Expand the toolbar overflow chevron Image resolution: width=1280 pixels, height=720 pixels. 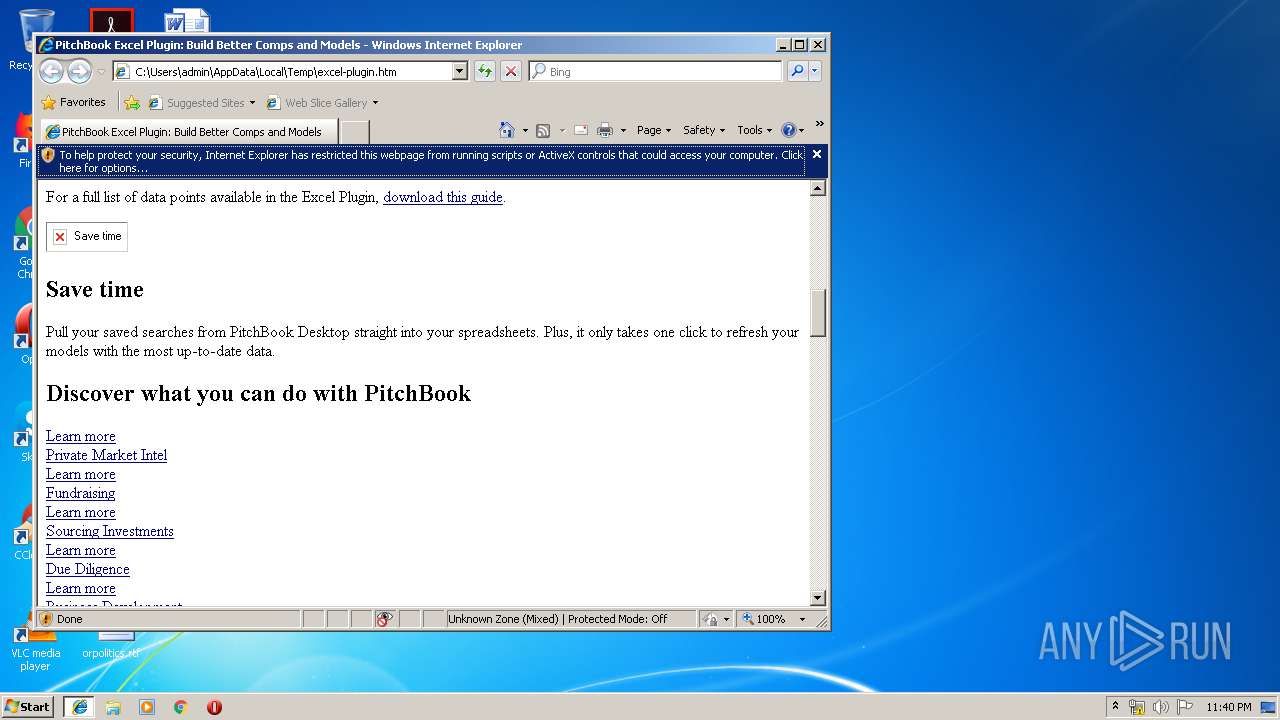click(x=819, y=125)
